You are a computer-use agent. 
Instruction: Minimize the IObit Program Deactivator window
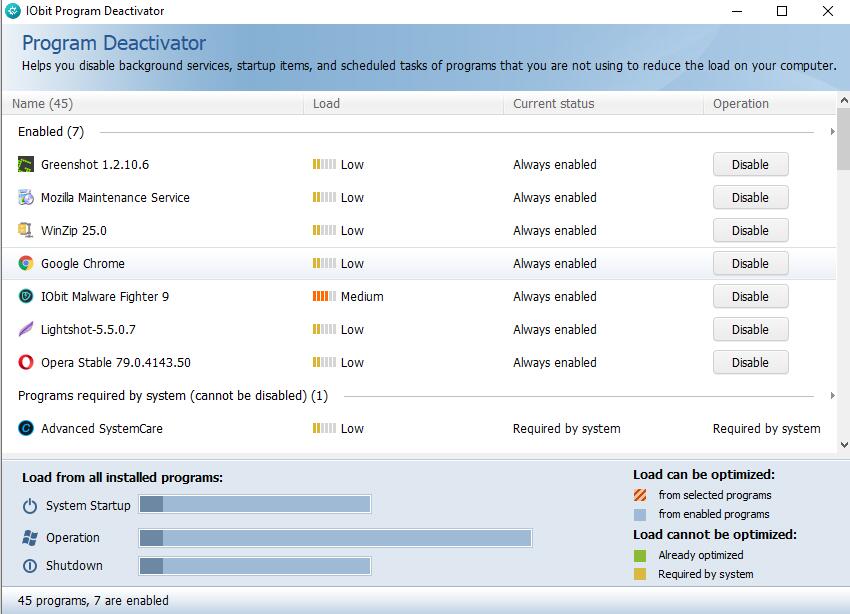pyautogui.click(x=737, y=11)
